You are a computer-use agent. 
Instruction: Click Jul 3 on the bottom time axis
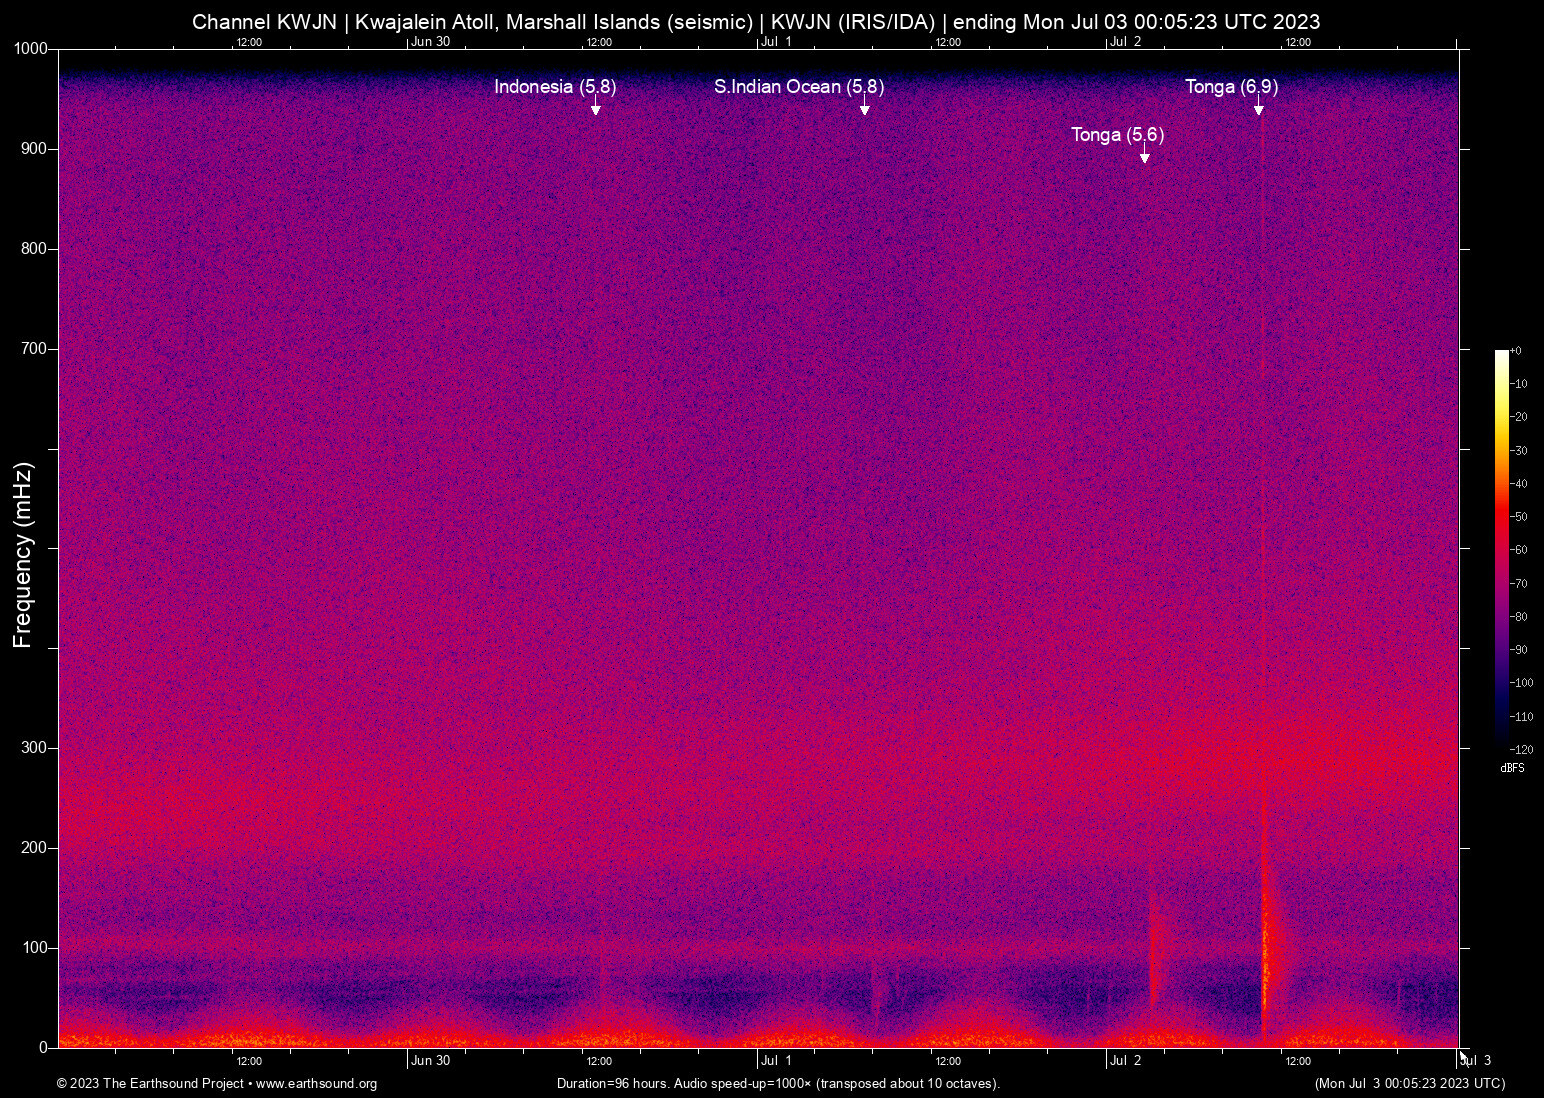coord(1476,1060)
